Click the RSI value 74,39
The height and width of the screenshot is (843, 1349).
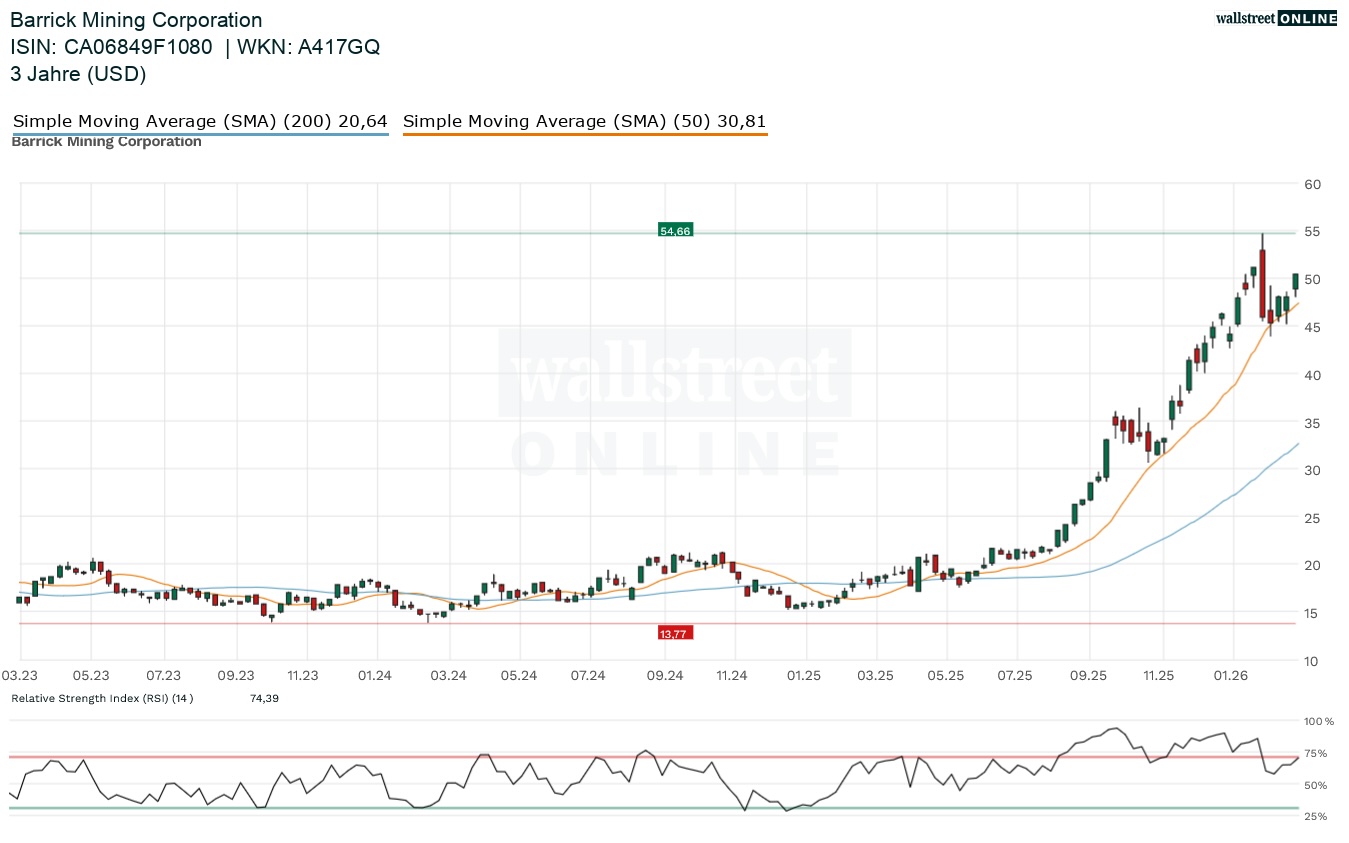pos(264,698)
